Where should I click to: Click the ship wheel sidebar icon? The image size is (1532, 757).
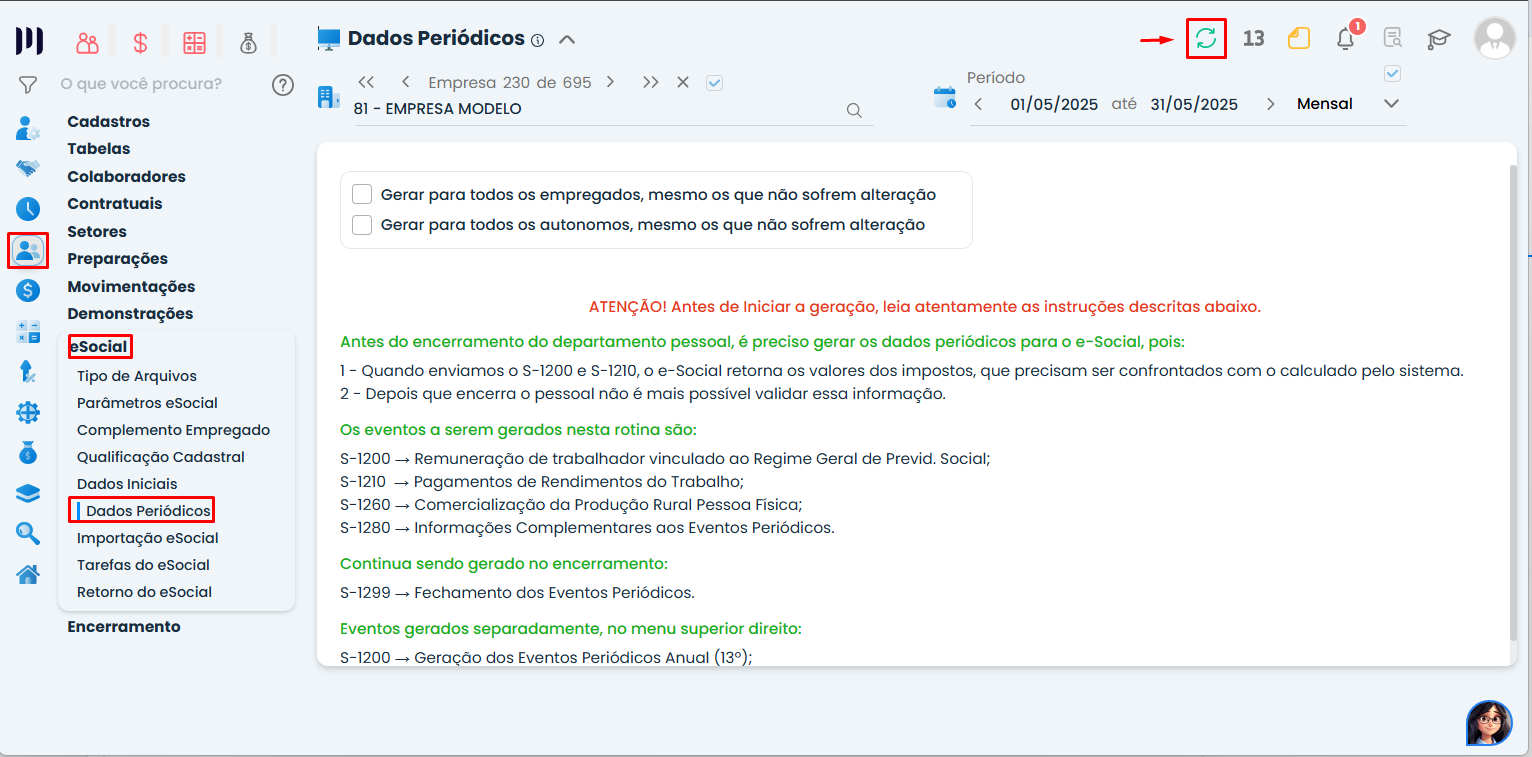[28, 412]
